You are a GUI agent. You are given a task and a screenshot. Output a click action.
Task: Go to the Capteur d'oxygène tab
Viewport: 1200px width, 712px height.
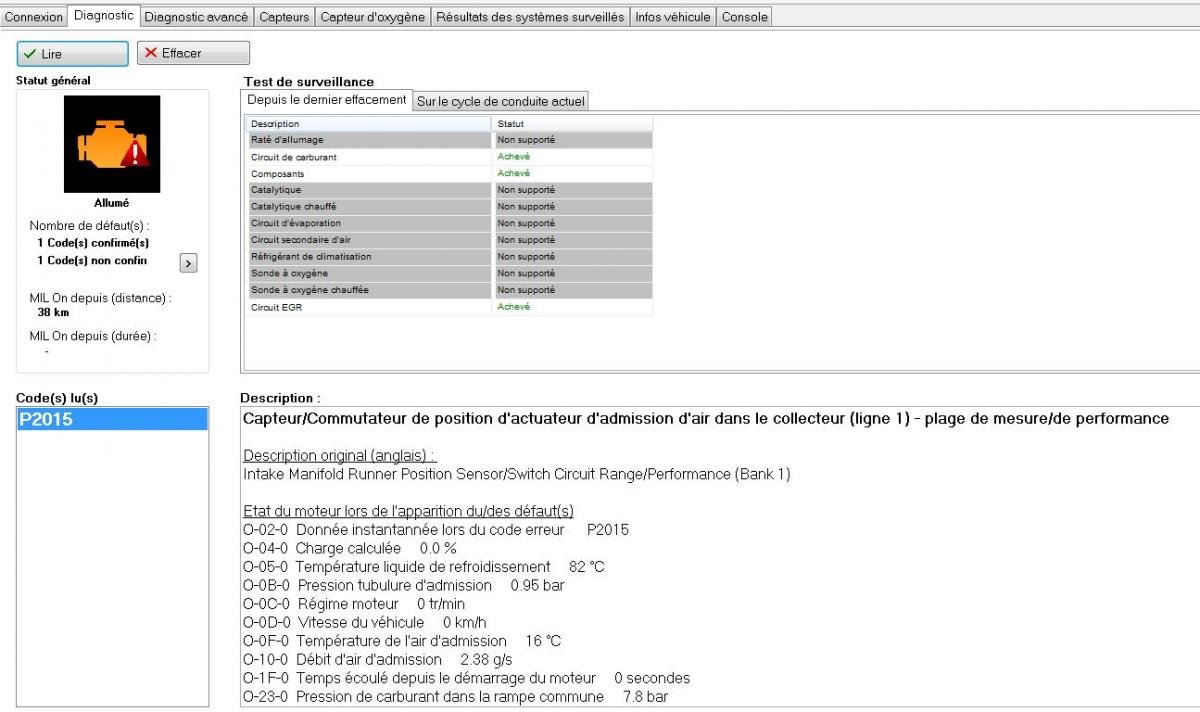(373, 17)
